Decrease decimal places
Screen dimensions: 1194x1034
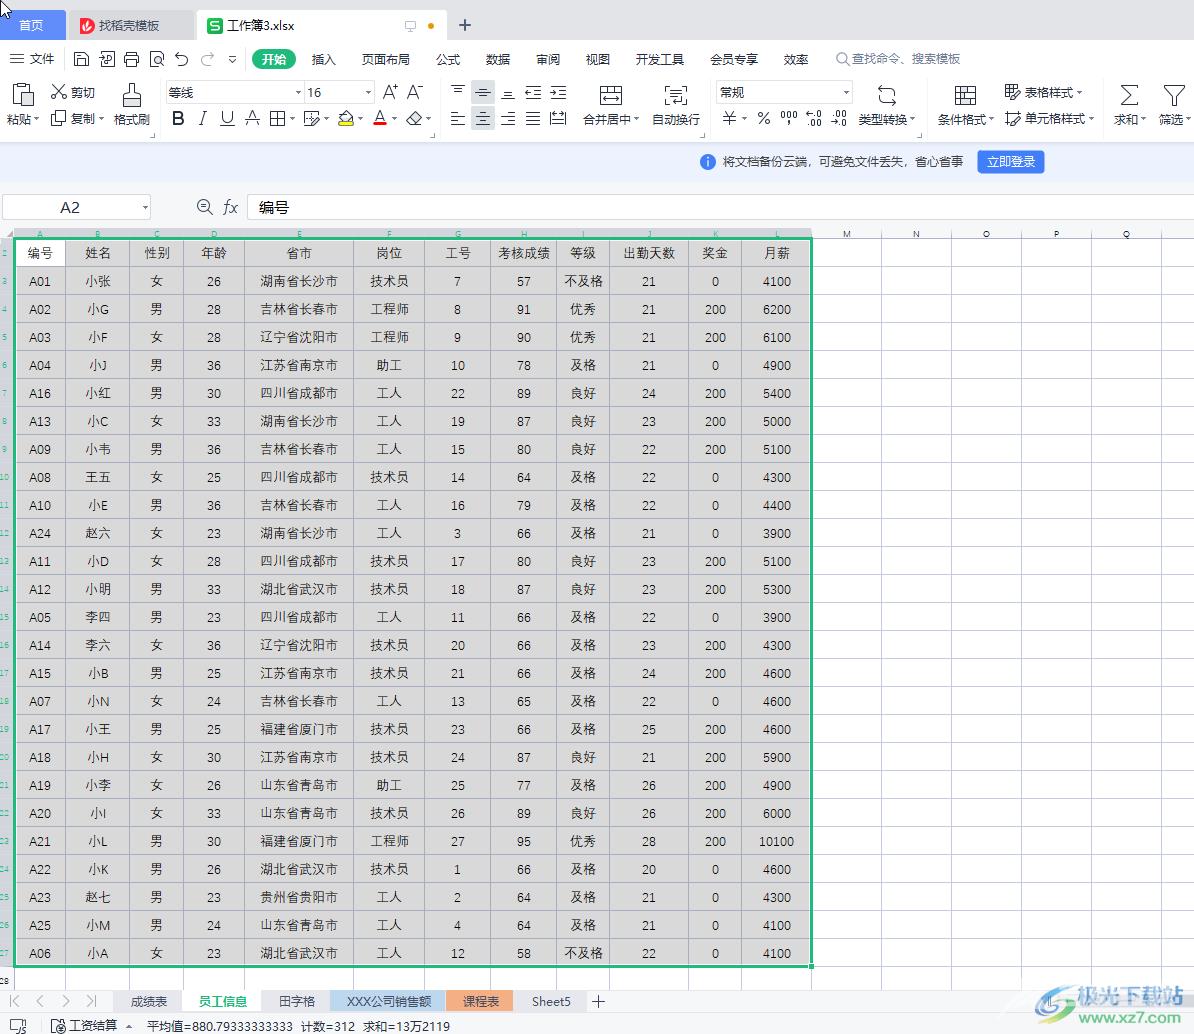[x=838, y=118]
